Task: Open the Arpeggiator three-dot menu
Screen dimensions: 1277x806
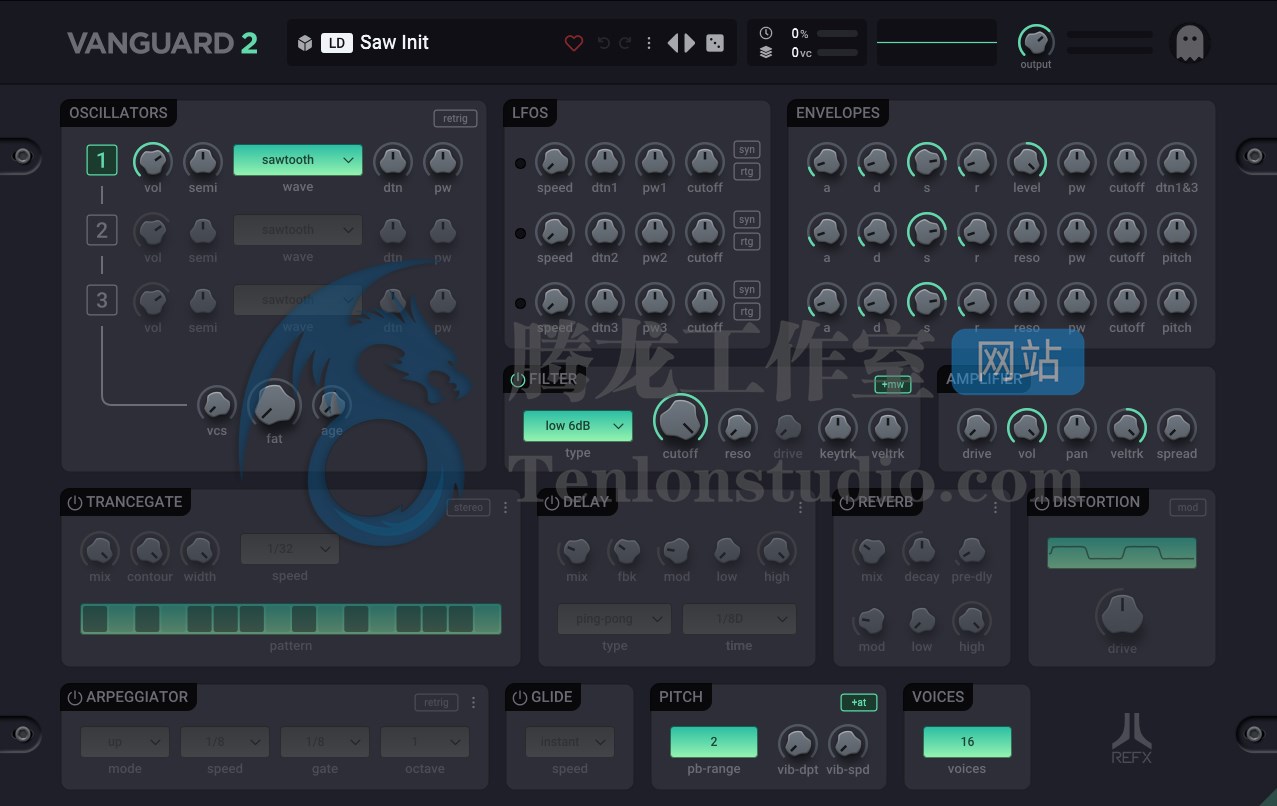Action: (x=473, y=703)
